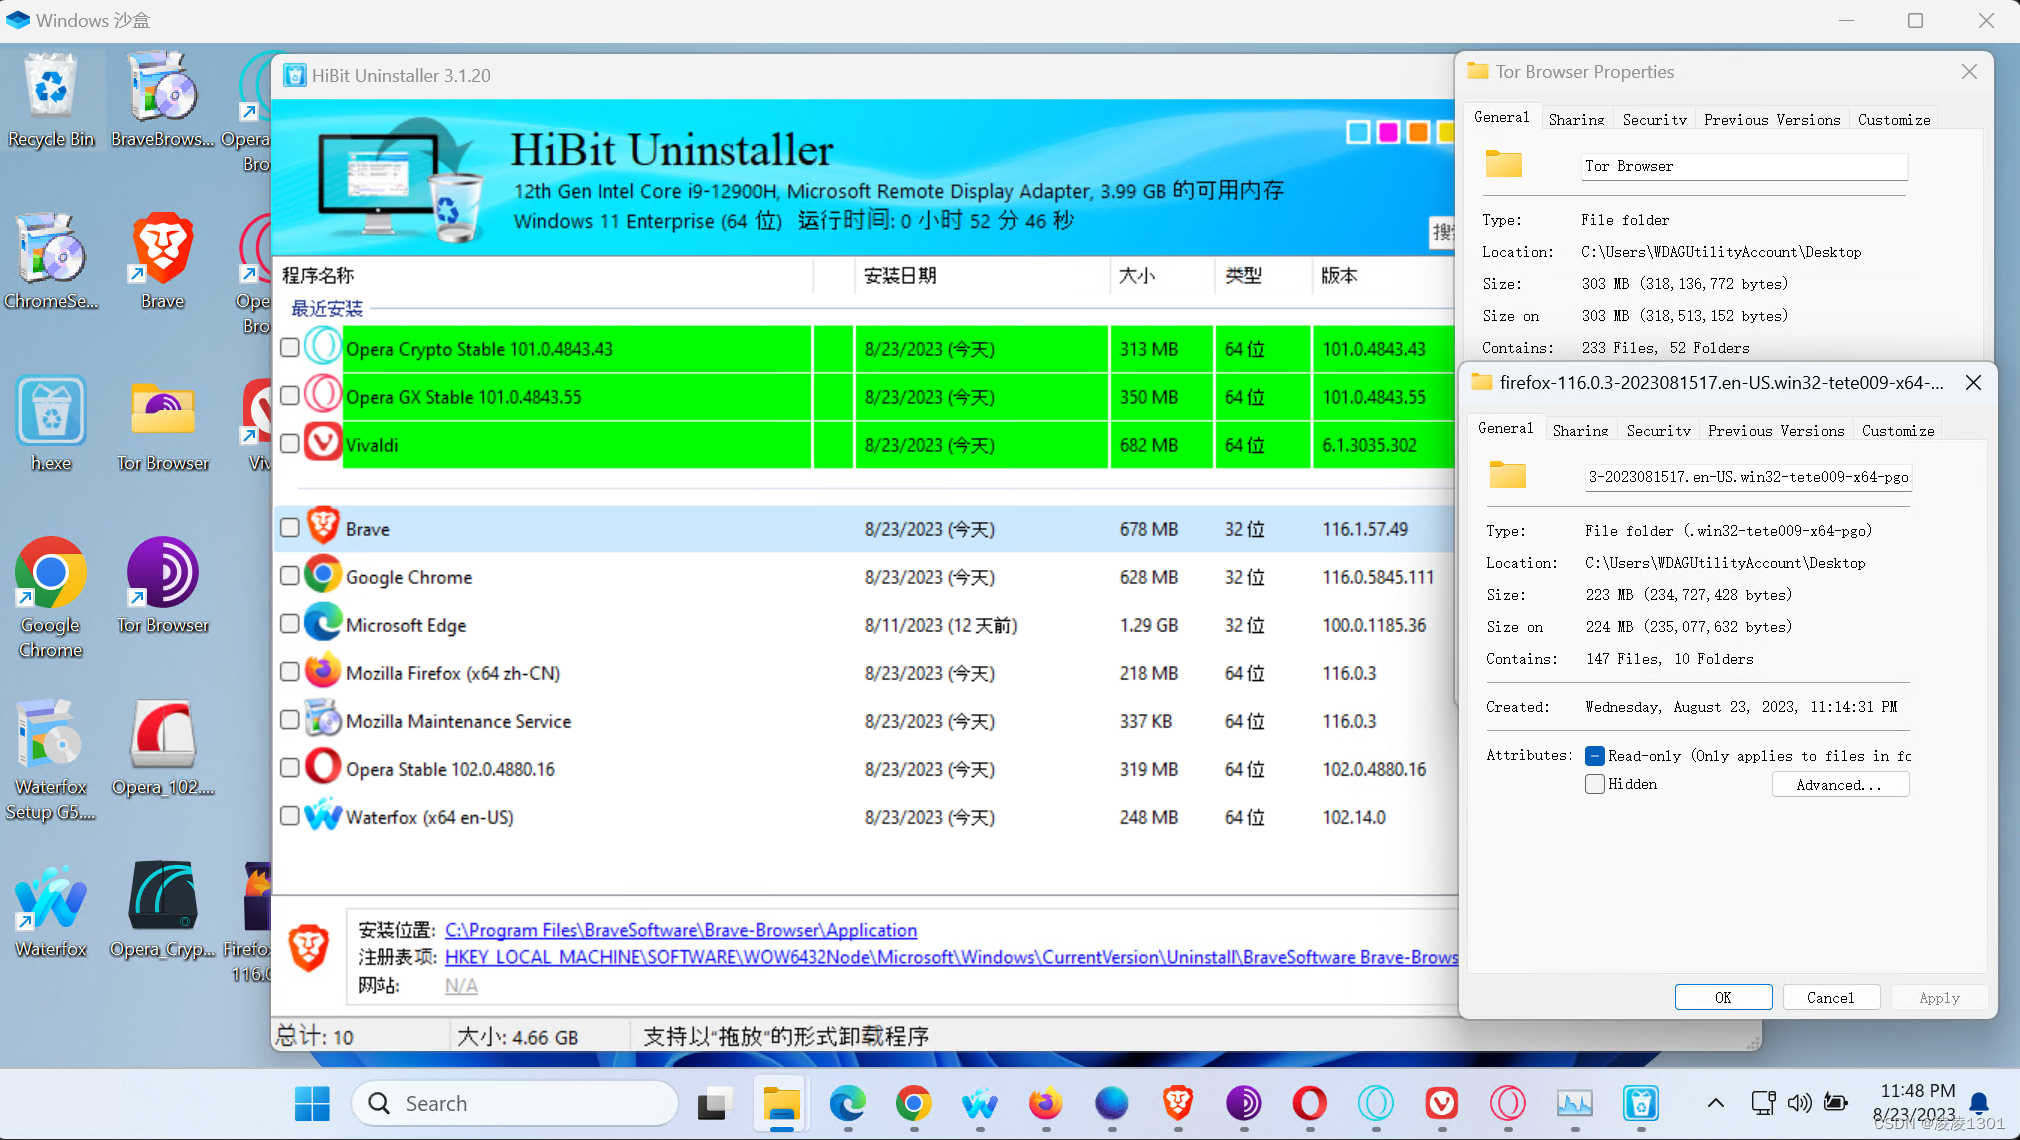The image size is (2020, 1140).
Task: Sort by 程序名称 column header
Action: tap(545, 276)
